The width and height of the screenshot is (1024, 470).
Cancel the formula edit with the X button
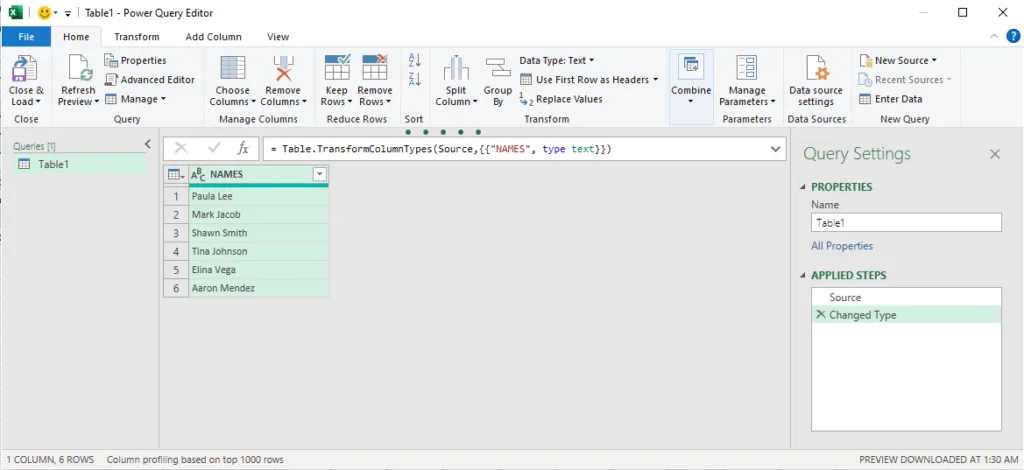(x=181, y=149)
